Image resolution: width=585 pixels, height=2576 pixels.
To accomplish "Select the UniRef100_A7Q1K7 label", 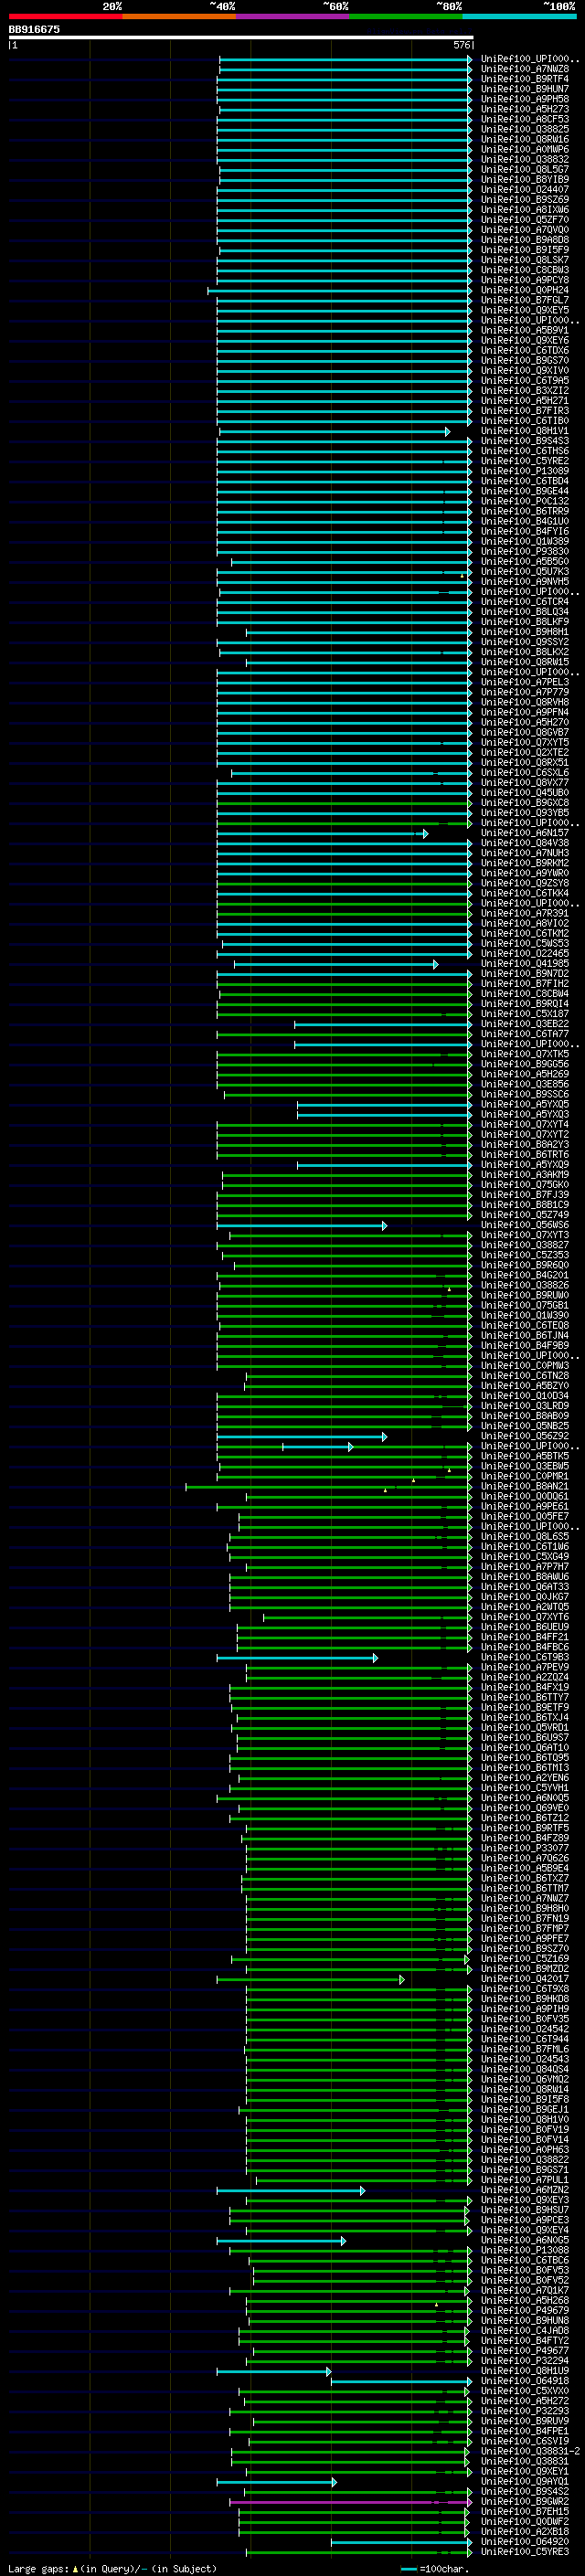I will tap(525, 2290).
